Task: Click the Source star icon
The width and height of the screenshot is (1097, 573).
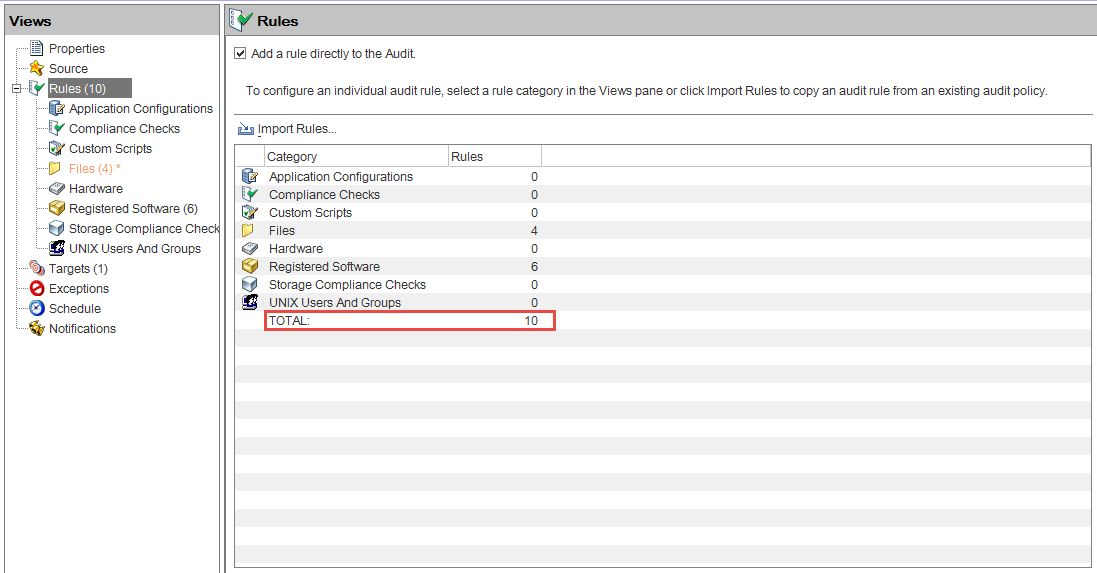Action: pyautogui.click(x=36, y=69)
